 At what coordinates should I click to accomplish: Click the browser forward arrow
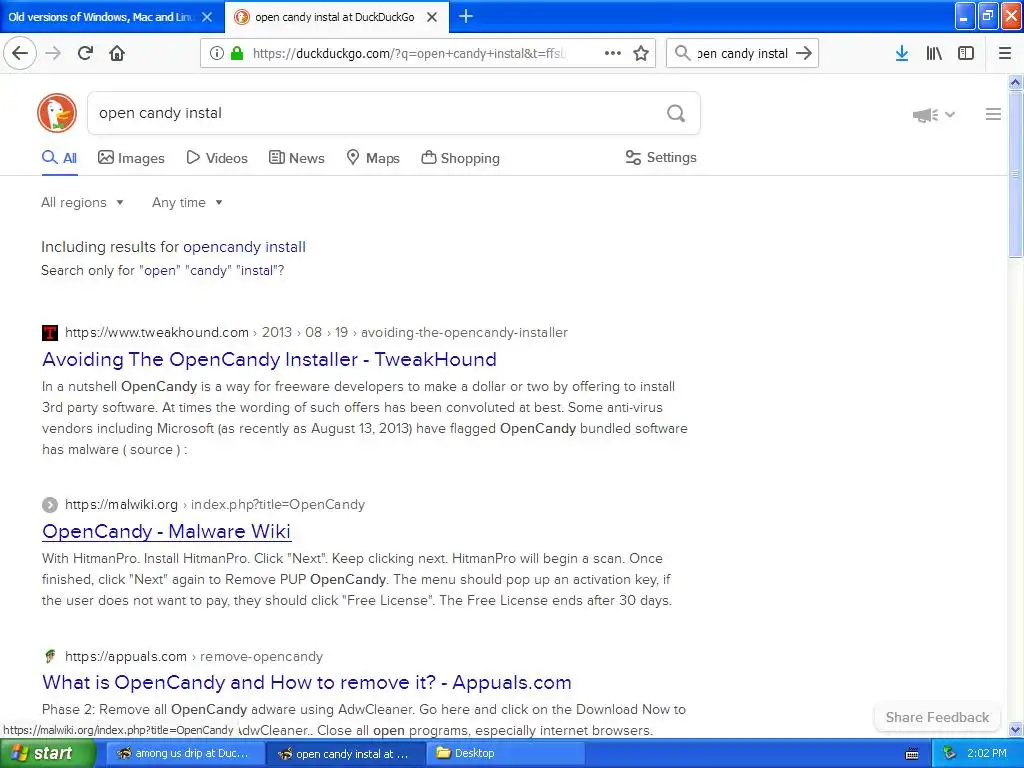pos(53,53)
